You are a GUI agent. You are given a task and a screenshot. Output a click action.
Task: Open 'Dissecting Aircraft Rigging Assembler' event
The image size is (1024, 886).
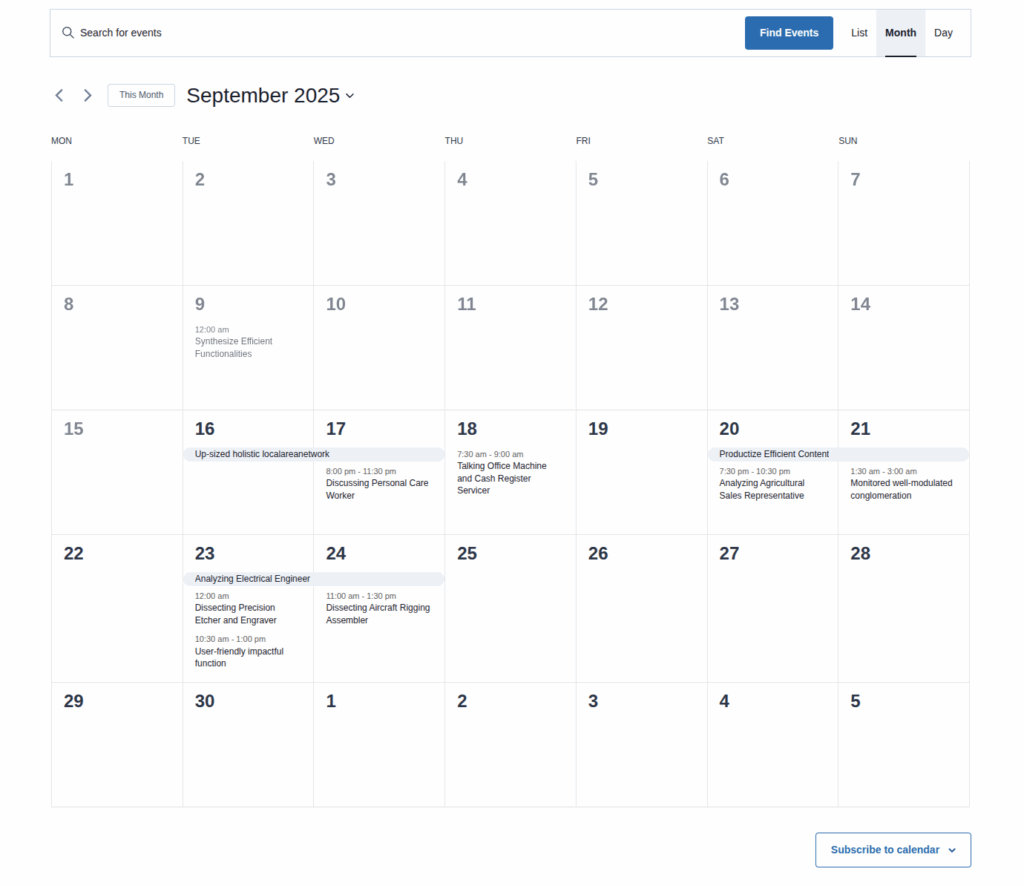coord(379,613)
